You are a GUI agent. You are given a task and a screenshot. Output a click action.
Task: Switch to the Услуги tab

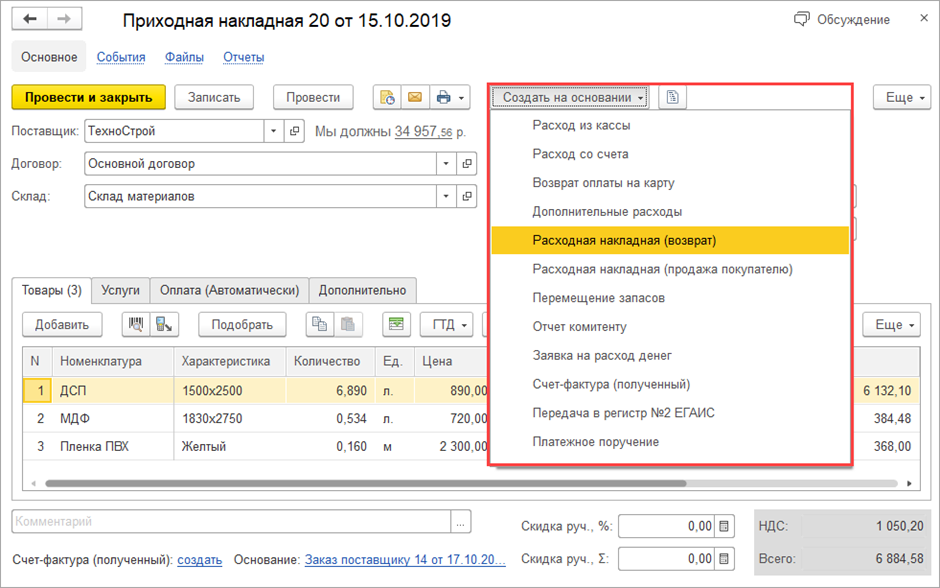[120, 290]
